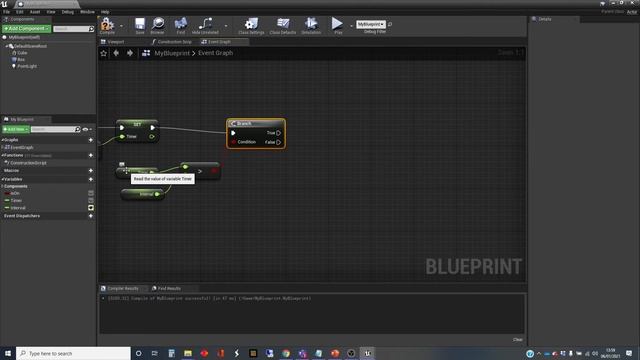Viewport: 640px width, 360px height.
Task: Select the Interval variable in the list
Action: (18, 208)
